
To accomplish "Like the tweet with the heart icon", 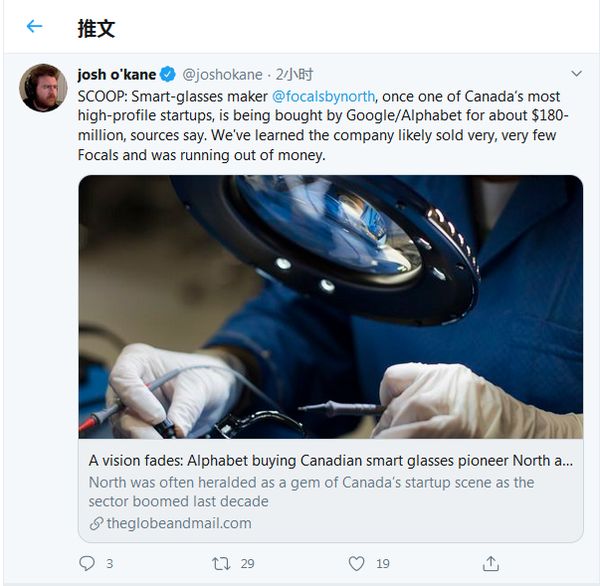I will pyautogui.click(x=356, y=564).
